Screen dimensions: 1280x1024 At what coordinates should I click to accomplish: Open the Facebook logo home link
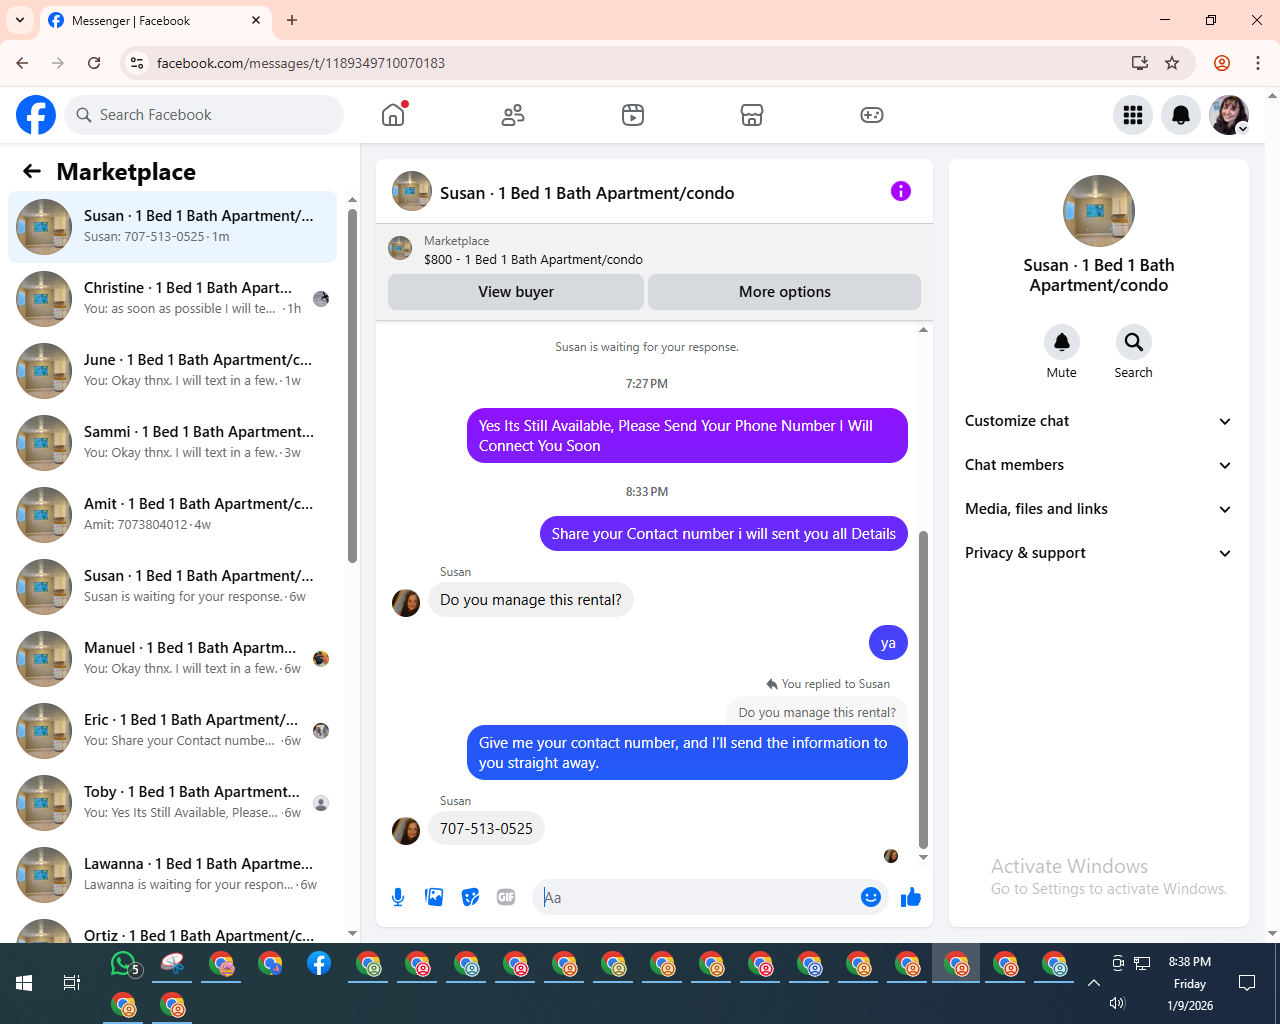(x=36, y=115)
